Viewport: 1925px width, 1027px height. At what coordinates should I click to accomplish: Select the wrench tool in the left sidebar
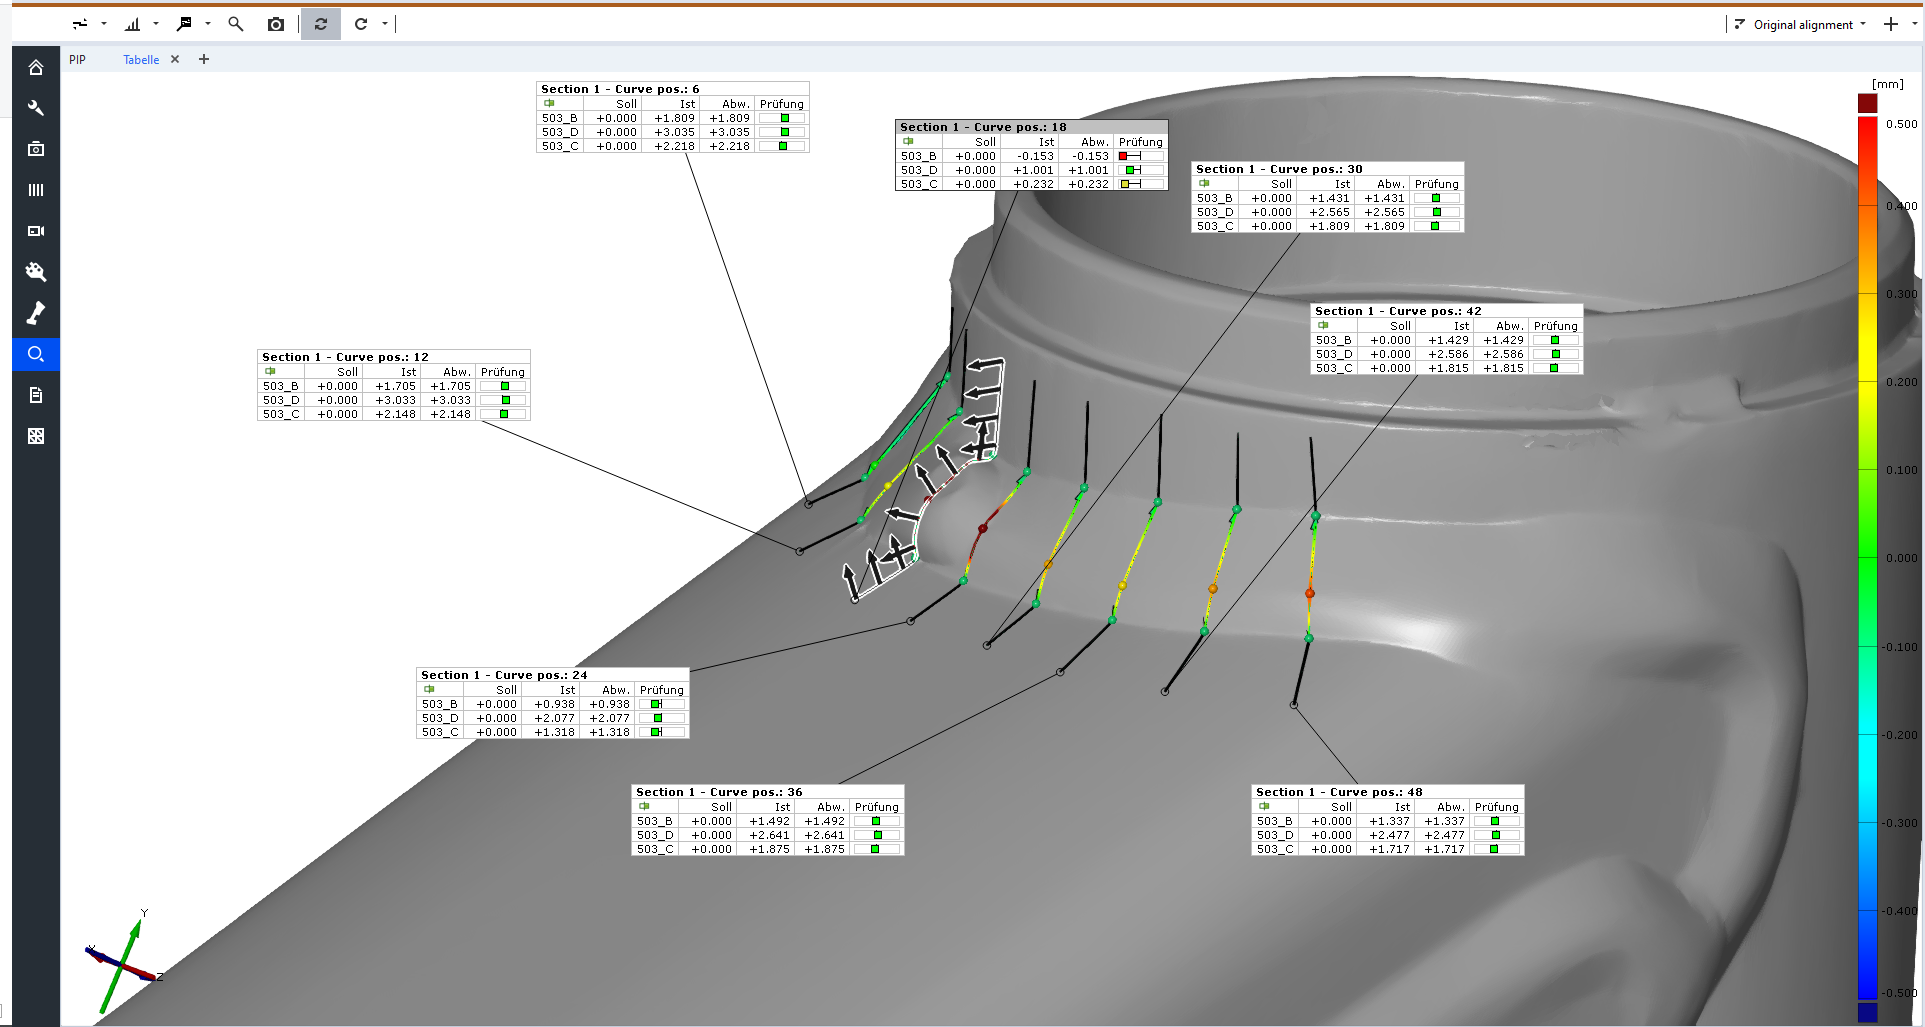click(x=36, y=108)
